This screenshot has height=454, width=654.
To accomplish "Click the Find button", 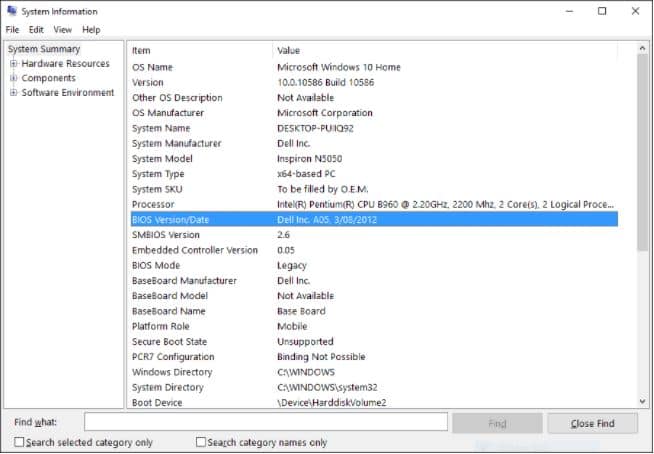I will pos(497,424).
